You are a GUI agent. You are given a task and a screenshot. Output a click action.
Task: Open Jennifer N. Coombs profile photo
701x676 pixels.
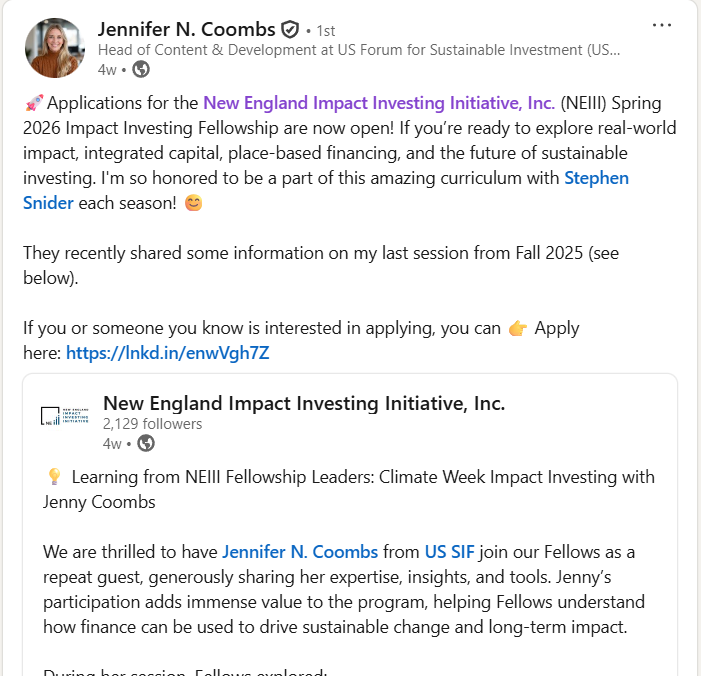[x=55, y=48]
